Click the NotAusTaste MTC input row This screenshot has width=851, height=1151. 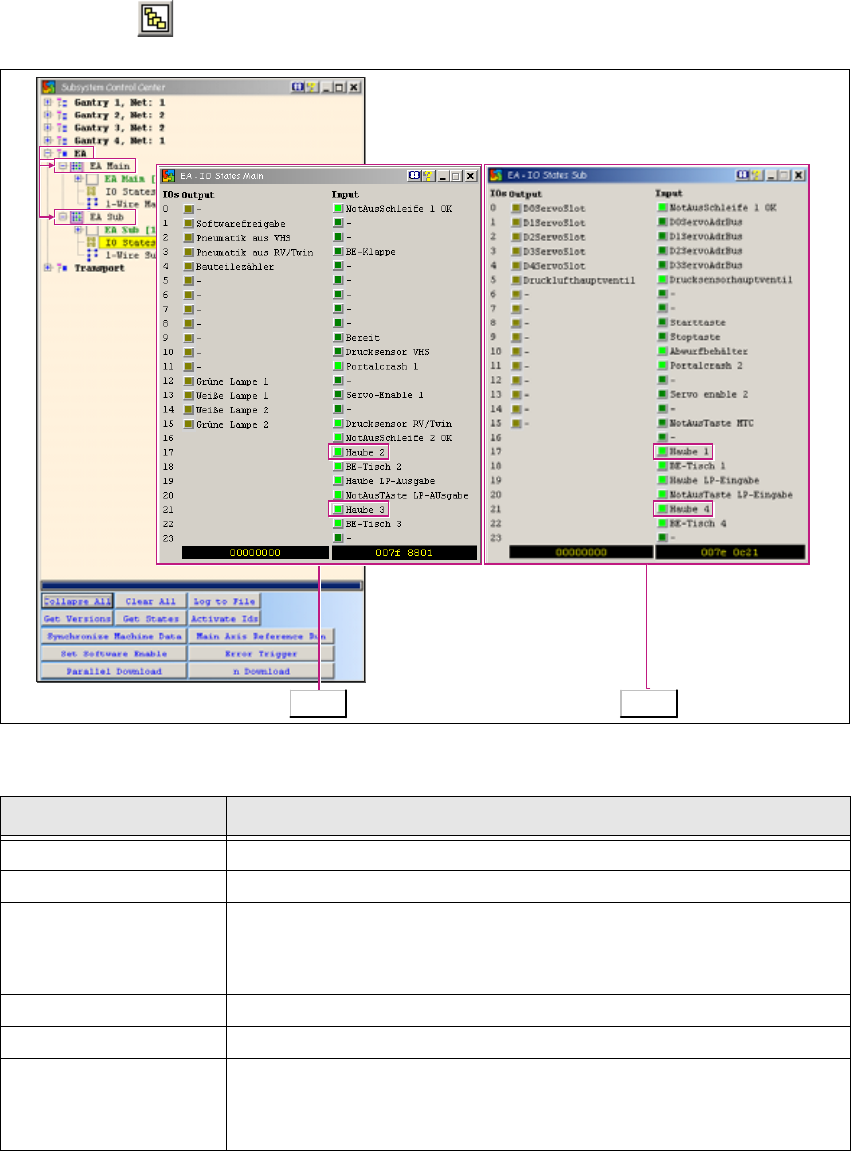point(706,423)
